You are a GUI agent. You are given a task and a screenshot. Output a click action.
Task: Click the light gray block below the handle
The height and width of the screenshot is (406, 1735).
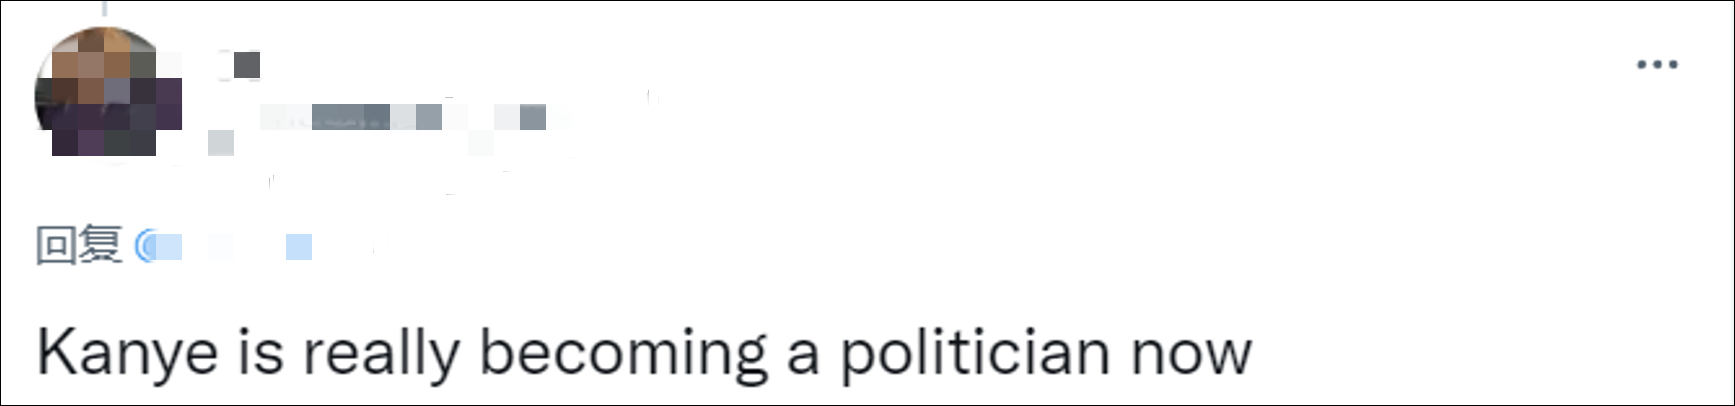pyautogui.click(x=221, y=143)
